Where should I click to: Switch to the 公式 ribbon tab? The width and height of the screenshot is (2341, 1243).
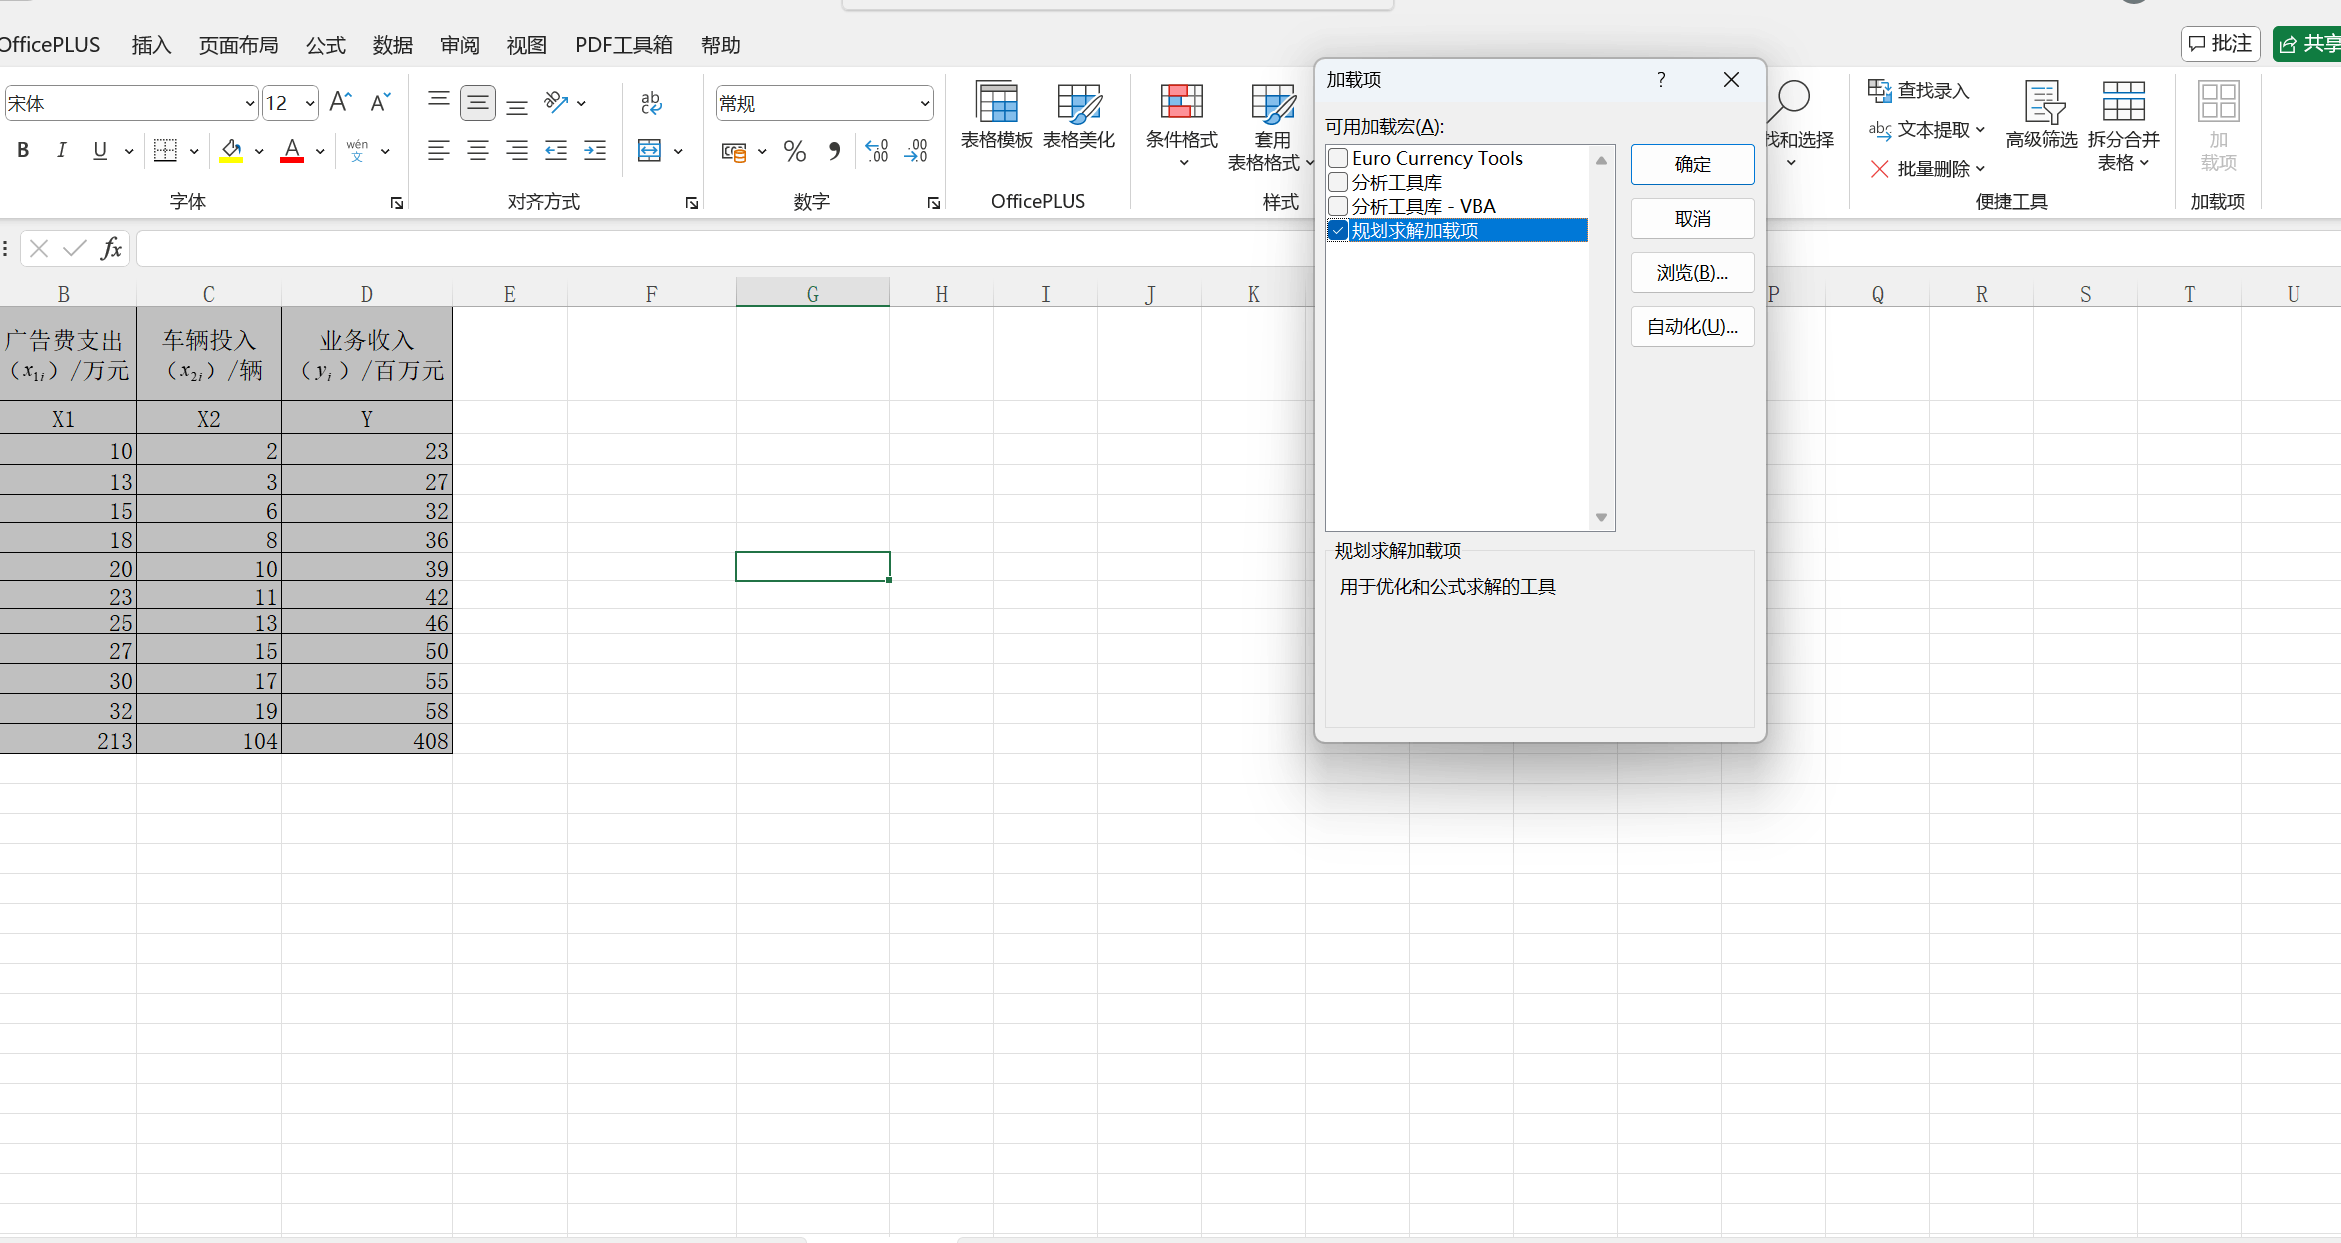(x=326, y=45)
